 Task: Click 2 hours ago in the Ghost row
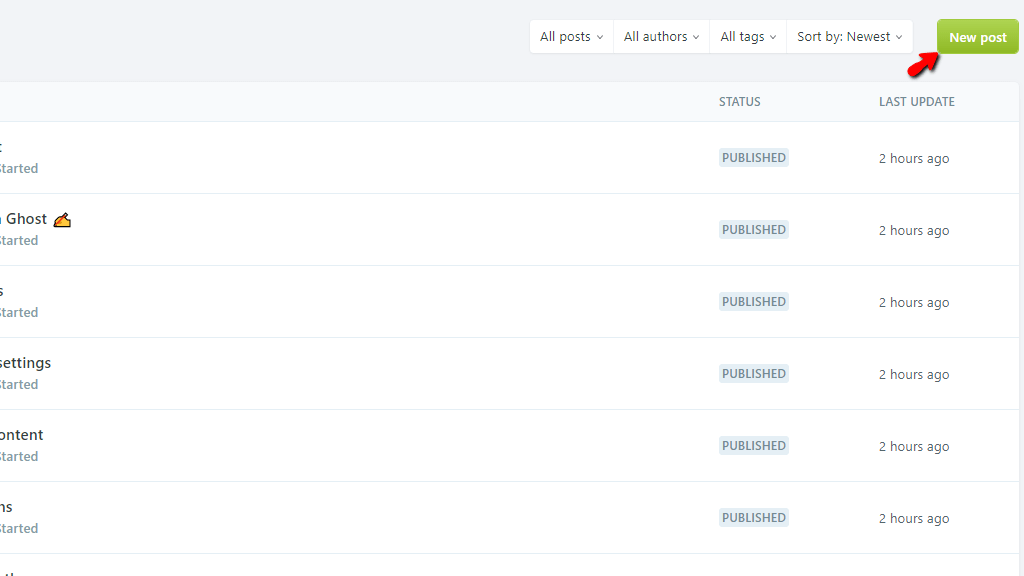click(x=913, y=231)
